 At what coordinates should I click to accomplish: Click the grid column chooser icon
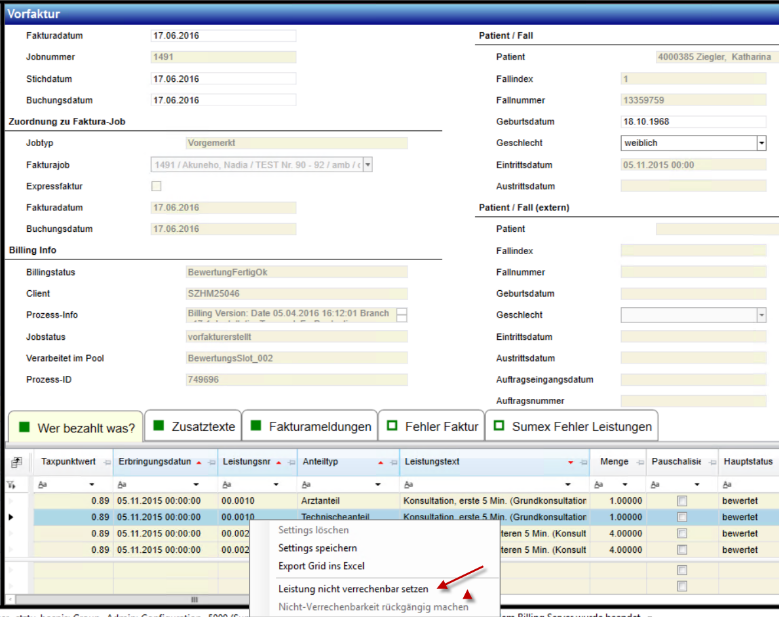coord(16,463)
